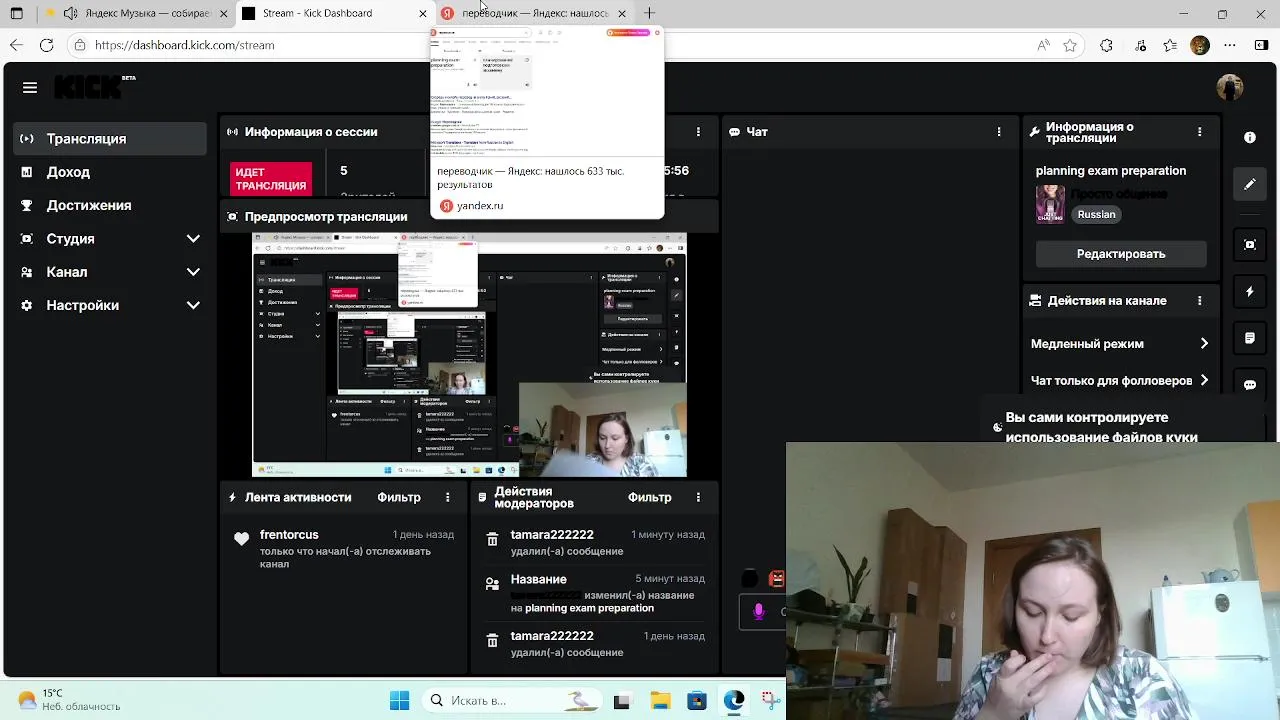Open the weather widget 15°C
Screen dimensions: 1280x720
(x=68, y=700)
